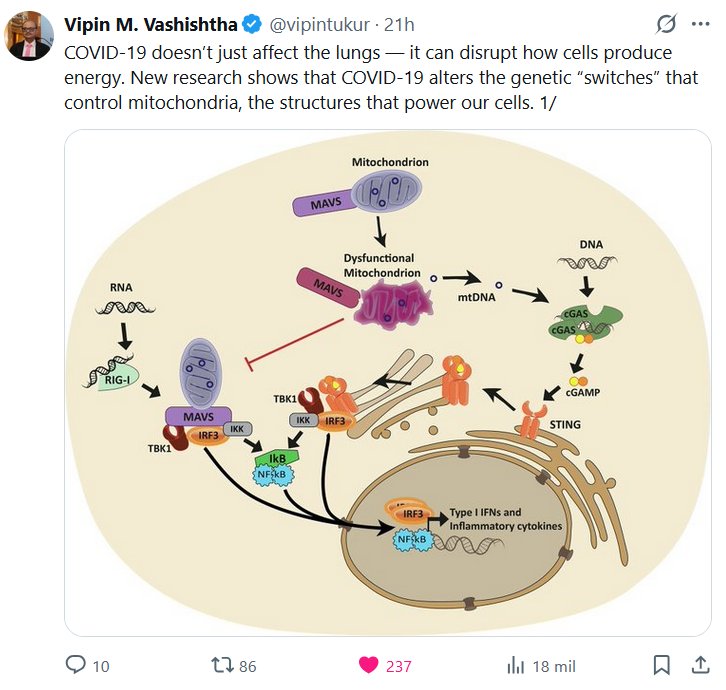Click the Grok slashed-circle icon

[x=665, y=23]
